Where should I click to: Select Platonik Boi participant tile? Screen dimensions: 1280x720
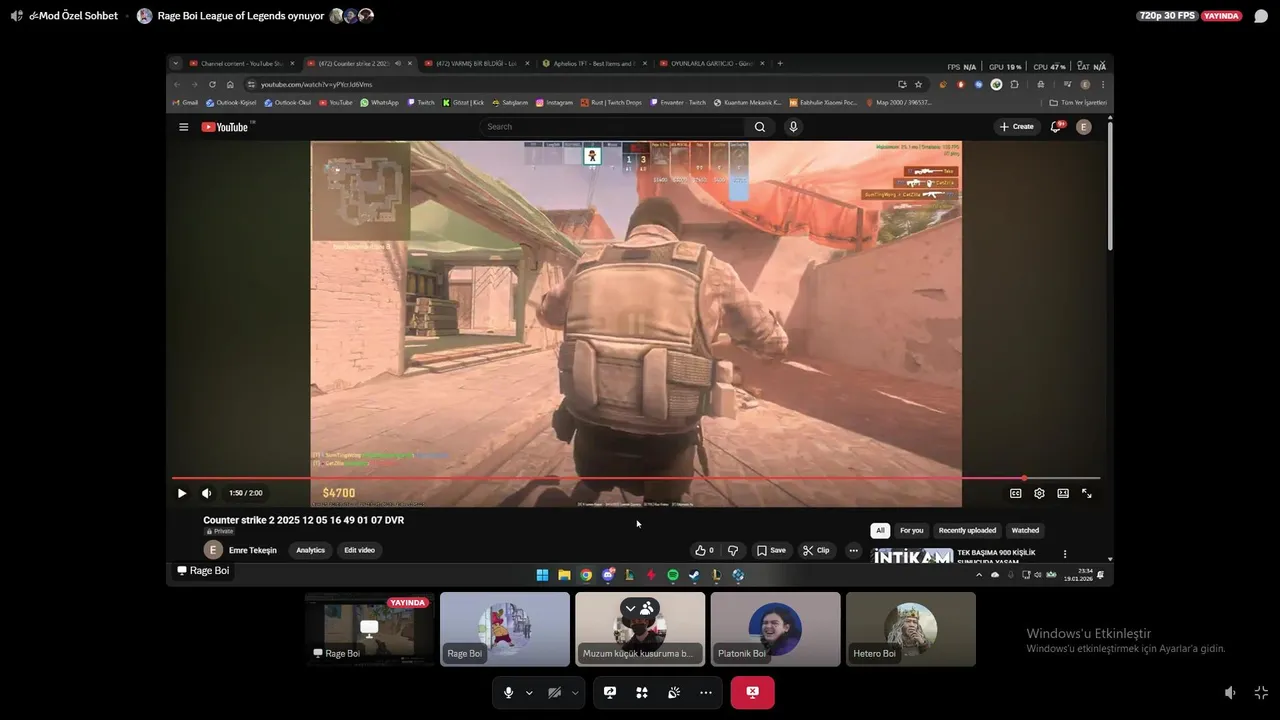(775, 629)
